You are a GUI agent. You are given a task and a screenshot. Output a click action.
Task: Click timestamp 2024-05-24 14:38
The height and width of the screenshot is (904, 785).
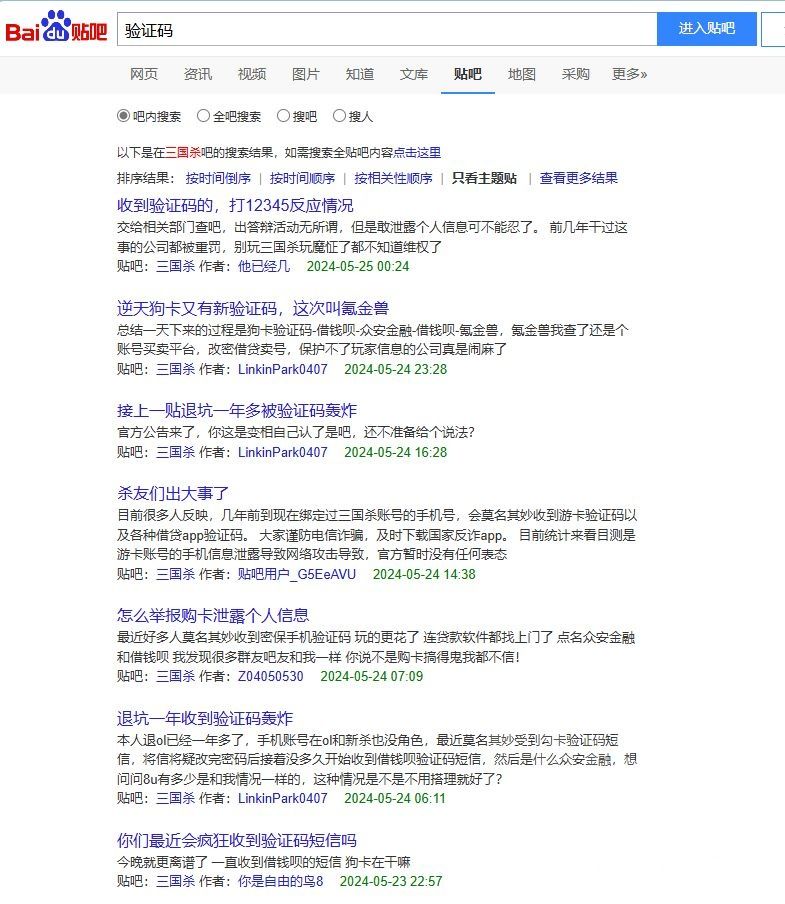pyautogui.click(x=424, y=575)
